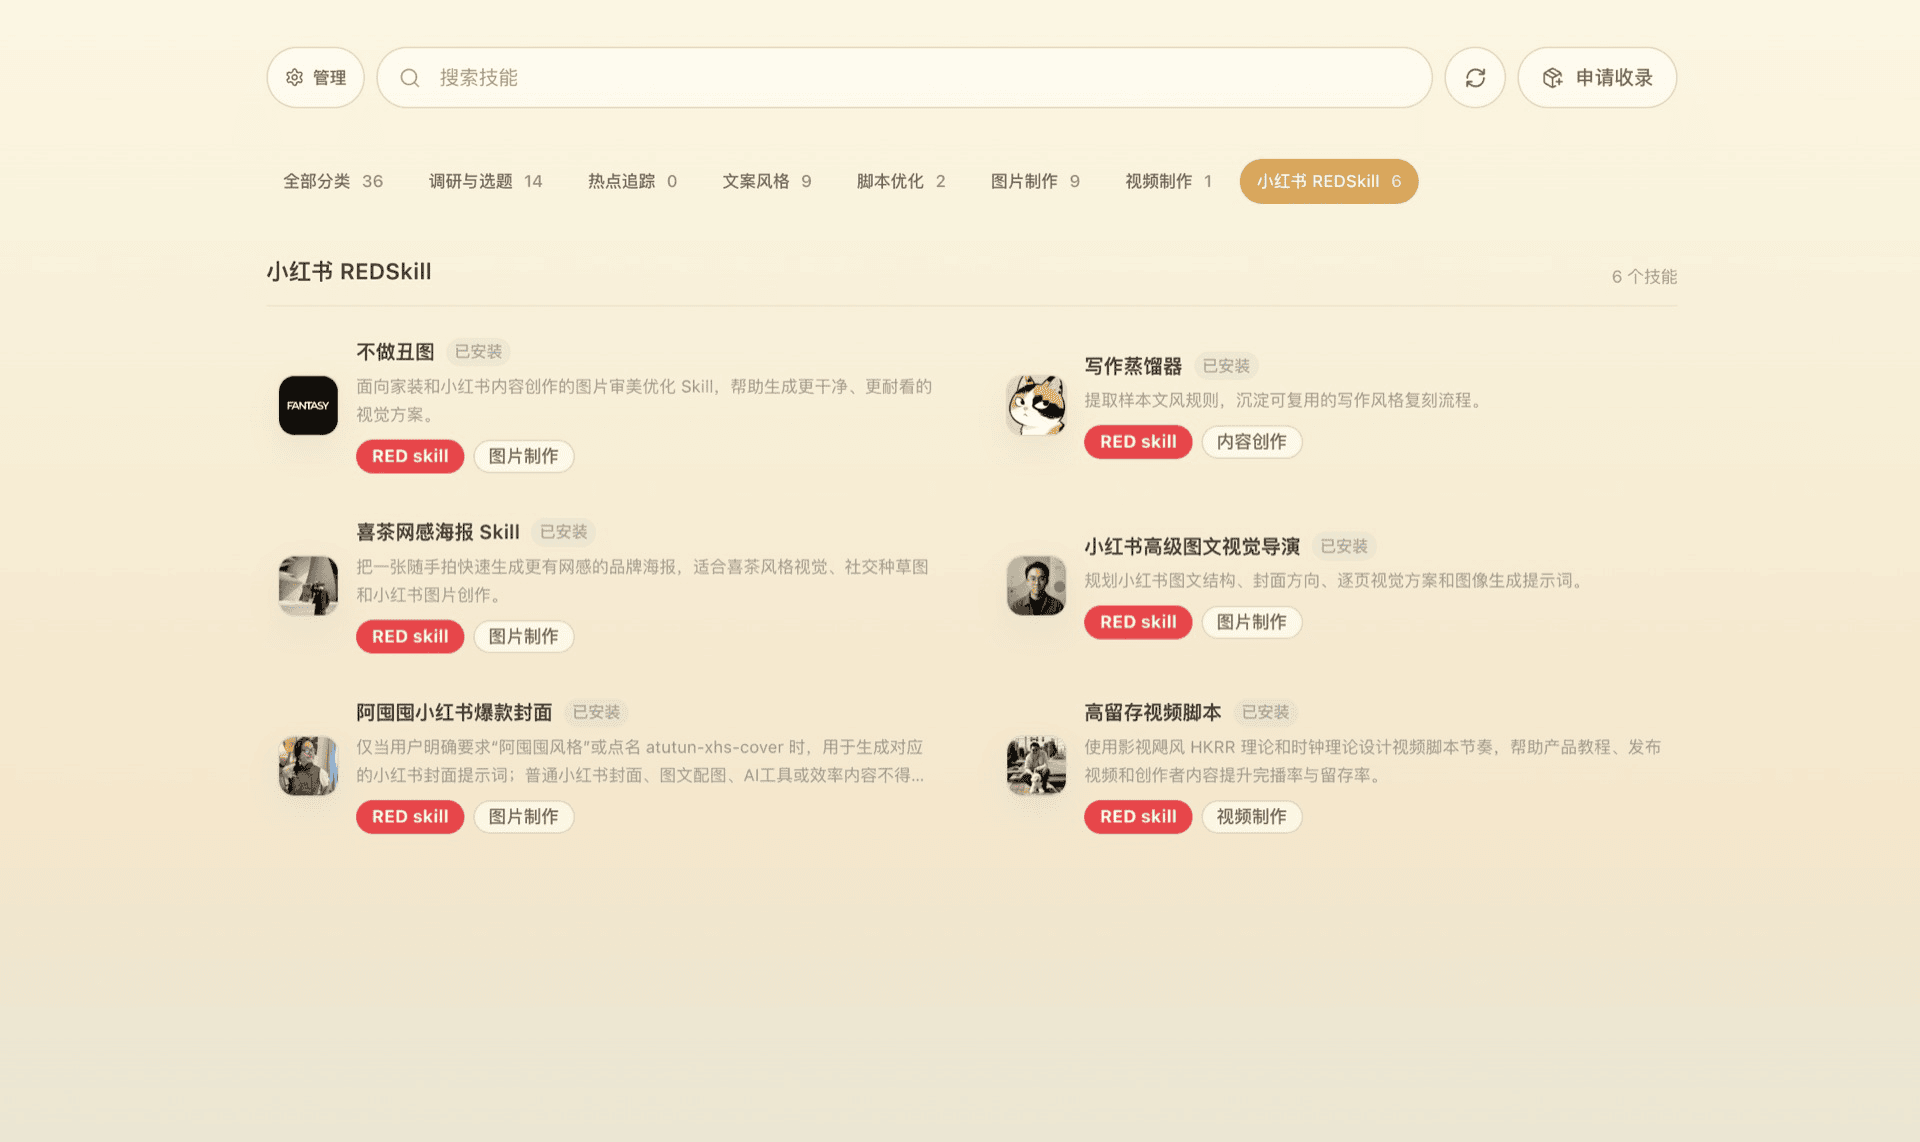
Task: Click the 已安装 badge beside 不做丑图
Action: (x=478, y=352)
